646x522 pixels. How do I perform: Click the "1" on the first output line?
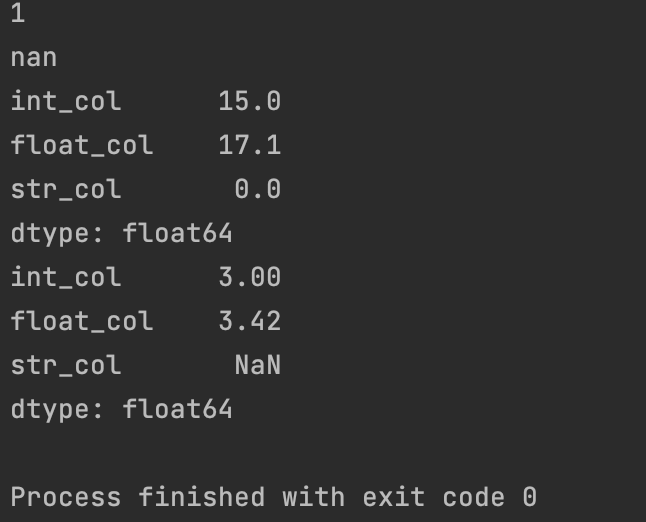(x=18, y=14)
